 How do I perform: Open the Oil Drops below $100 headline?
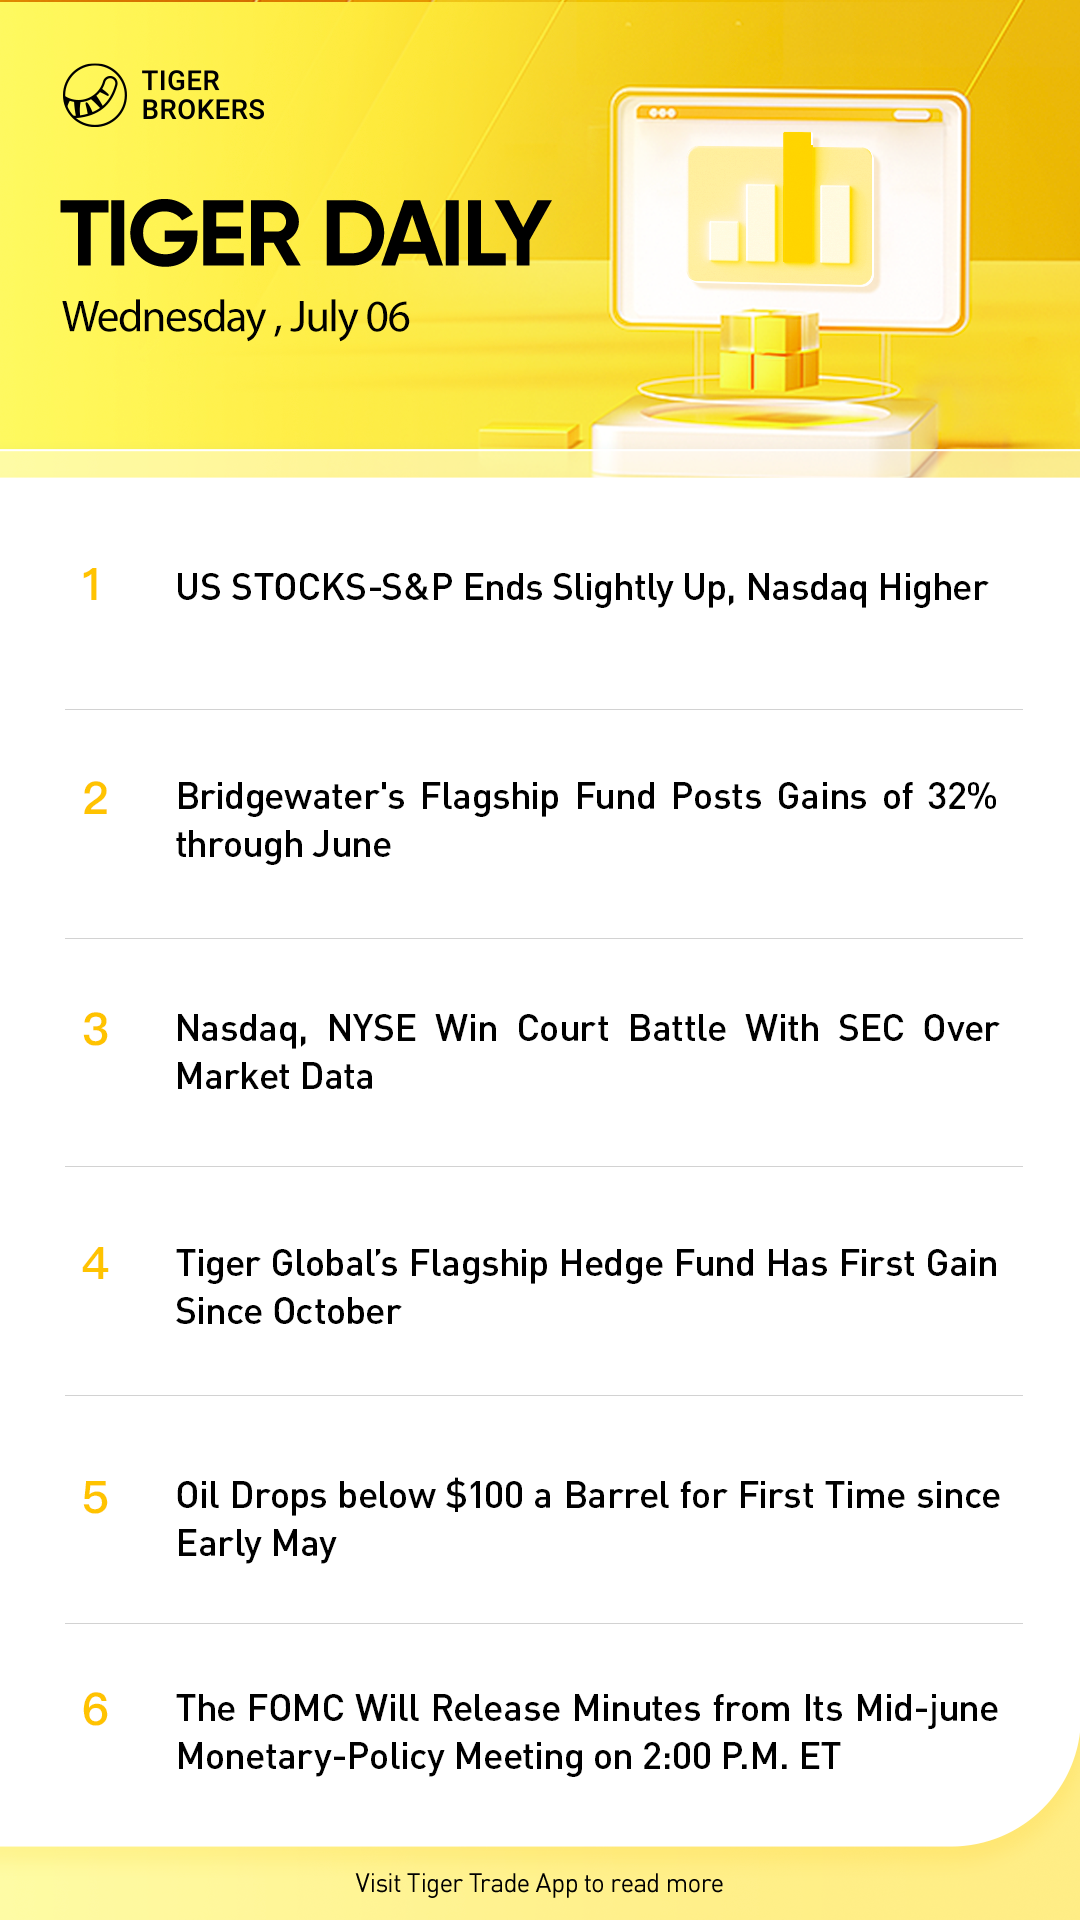tap(586, 1519)
